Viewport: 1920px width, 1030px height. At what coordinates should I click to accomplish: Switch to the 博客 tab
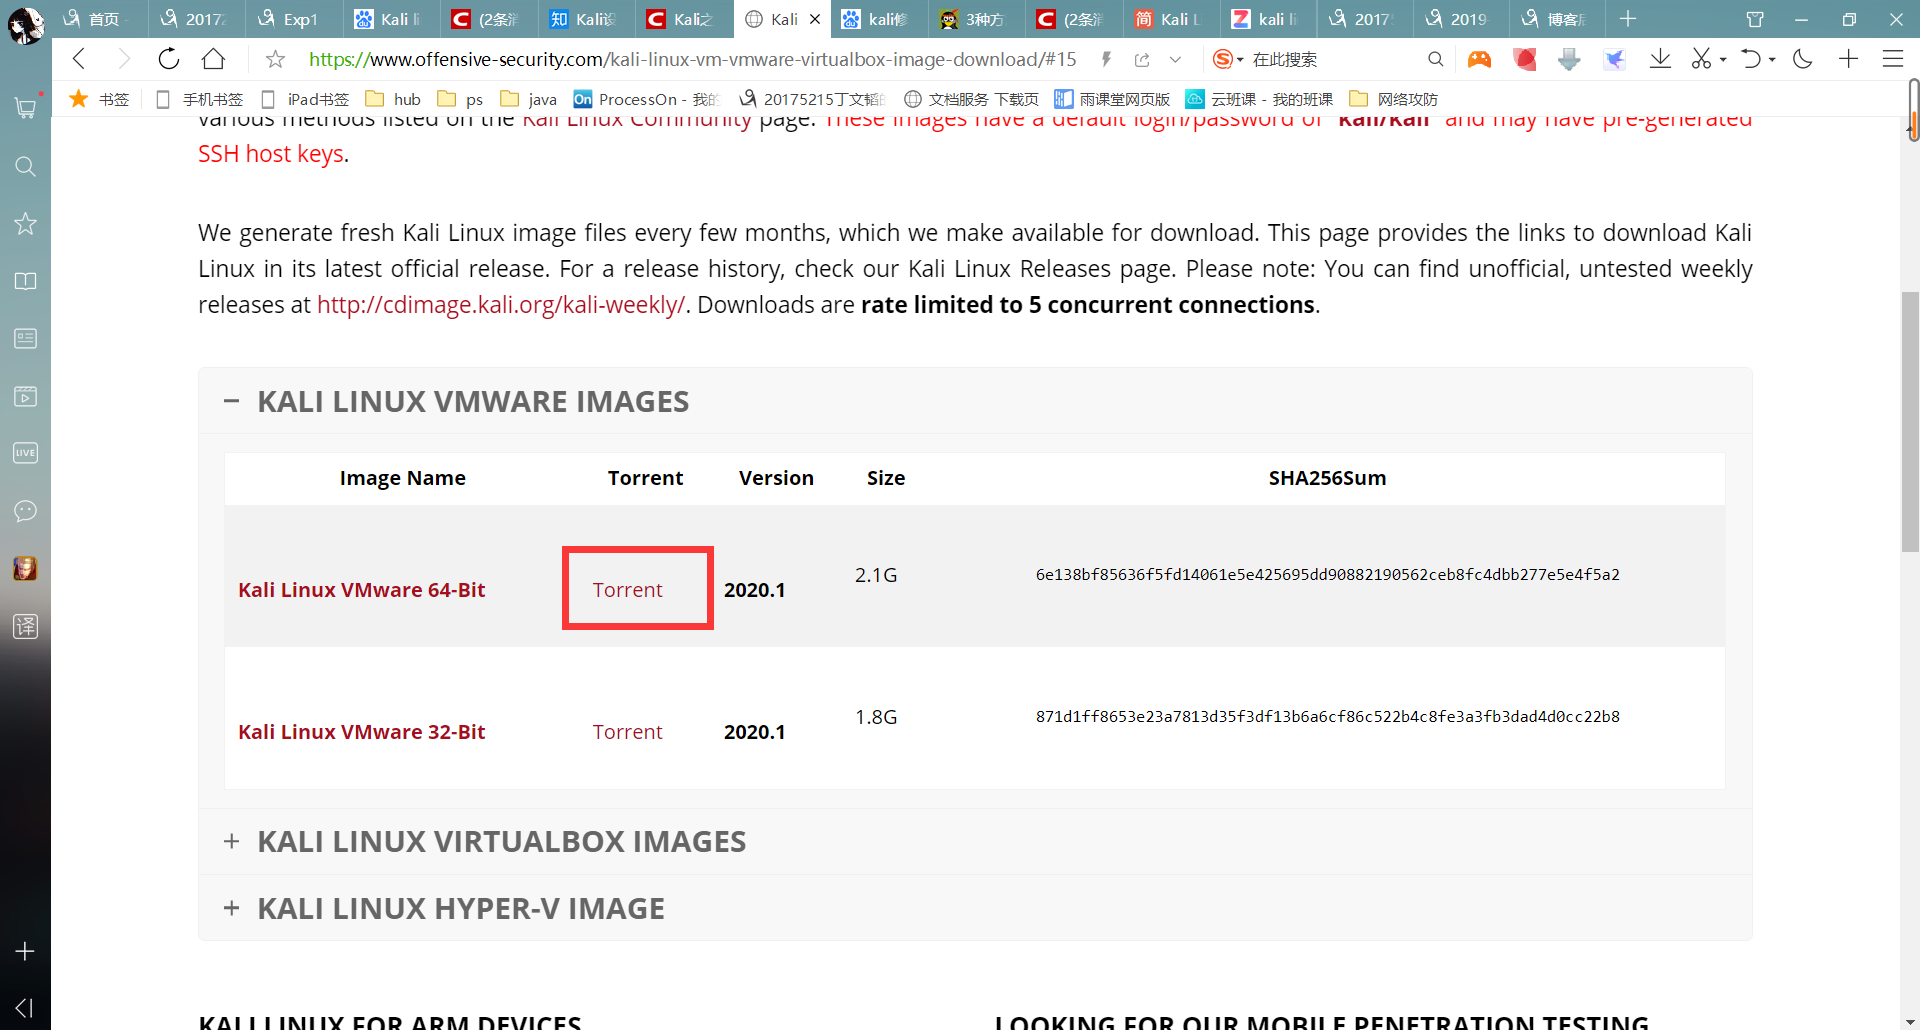pyautogui.click(x=1558, y=19)
